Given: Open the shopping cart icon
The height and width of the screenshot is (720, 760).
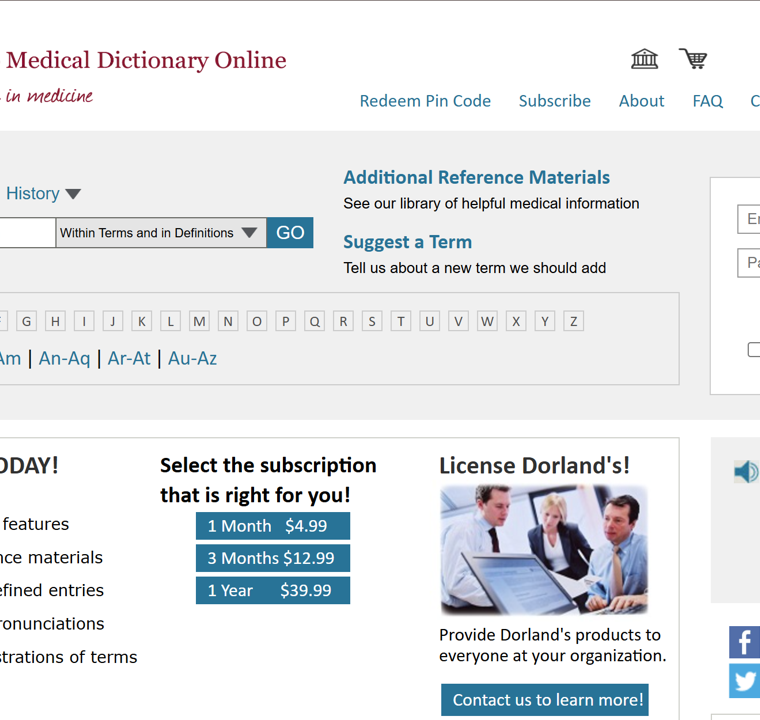Looking at the screenshot, I should 693,59.
